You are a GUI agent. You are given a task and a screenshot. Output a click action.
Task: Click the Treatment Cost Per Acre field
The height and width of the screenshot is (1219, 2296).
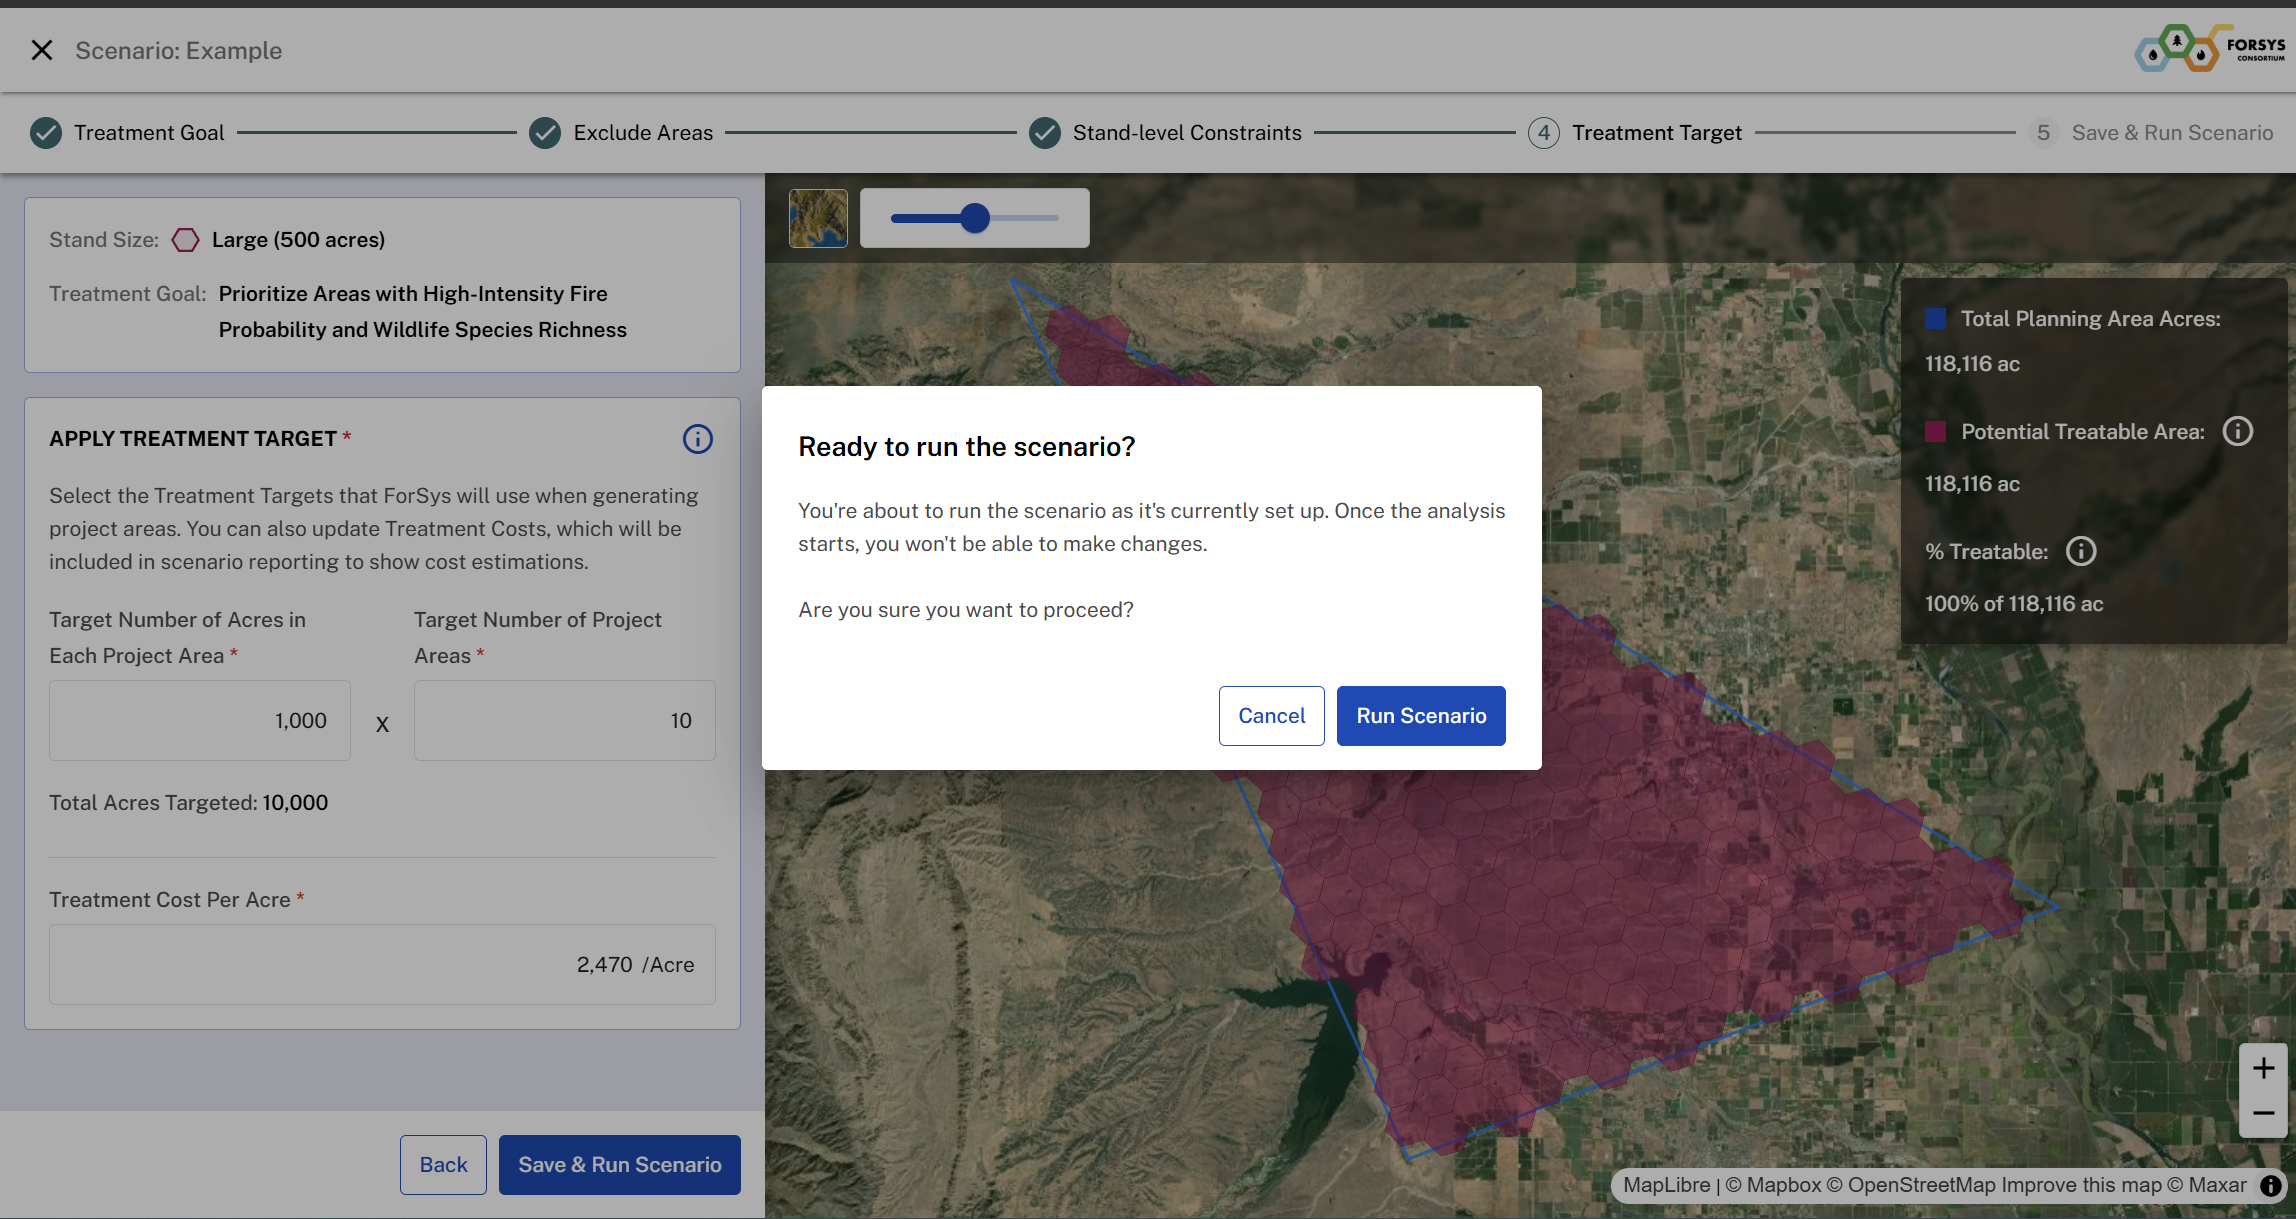pos(382,965)
